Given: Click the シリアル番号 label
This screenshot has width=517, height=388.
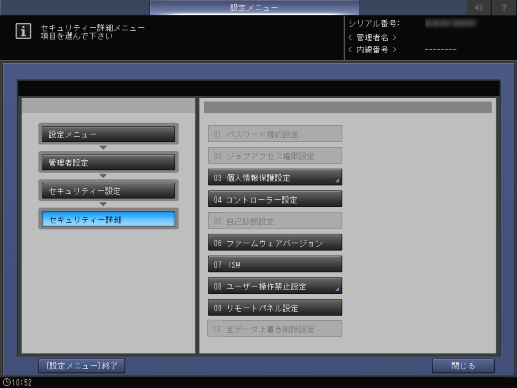Looking at the screenshot, I should tap(374, 23).
